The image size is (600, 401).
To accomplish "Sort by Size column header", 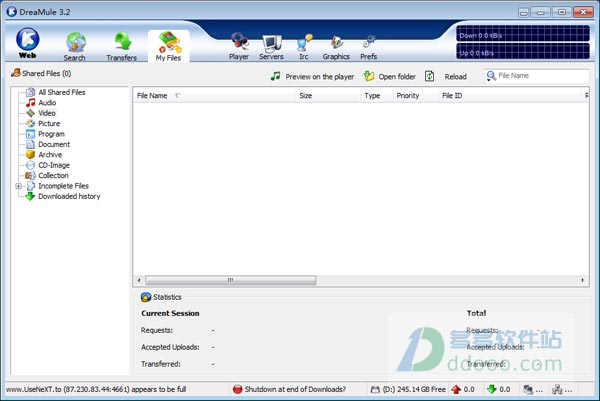I will tap(328, 96).
